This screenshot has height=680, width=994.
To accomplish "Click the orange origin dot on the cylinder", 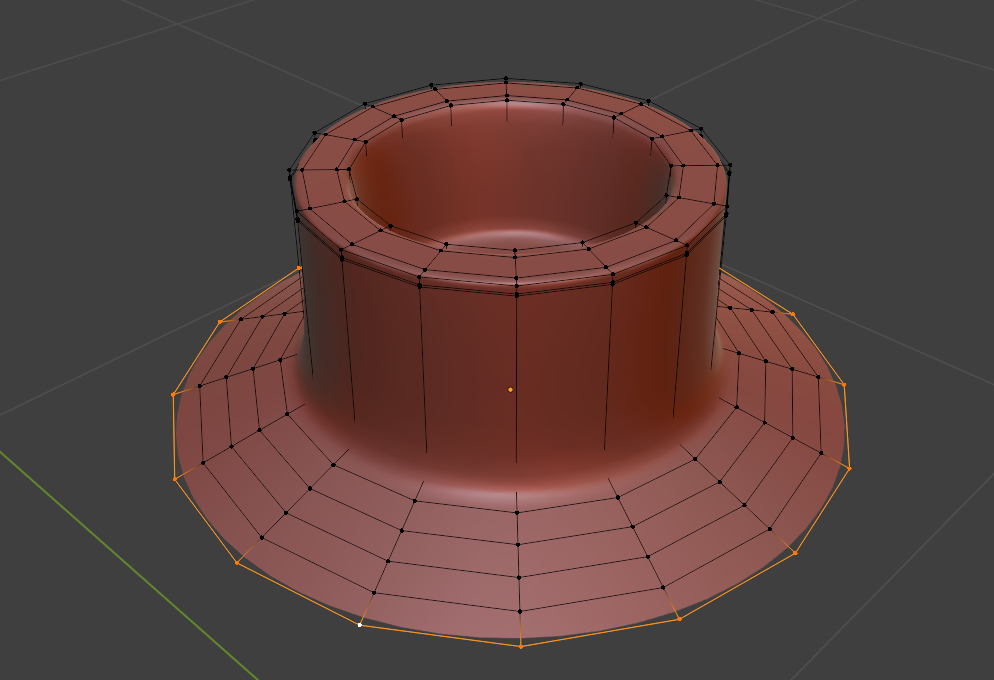I will pos(510,389).
